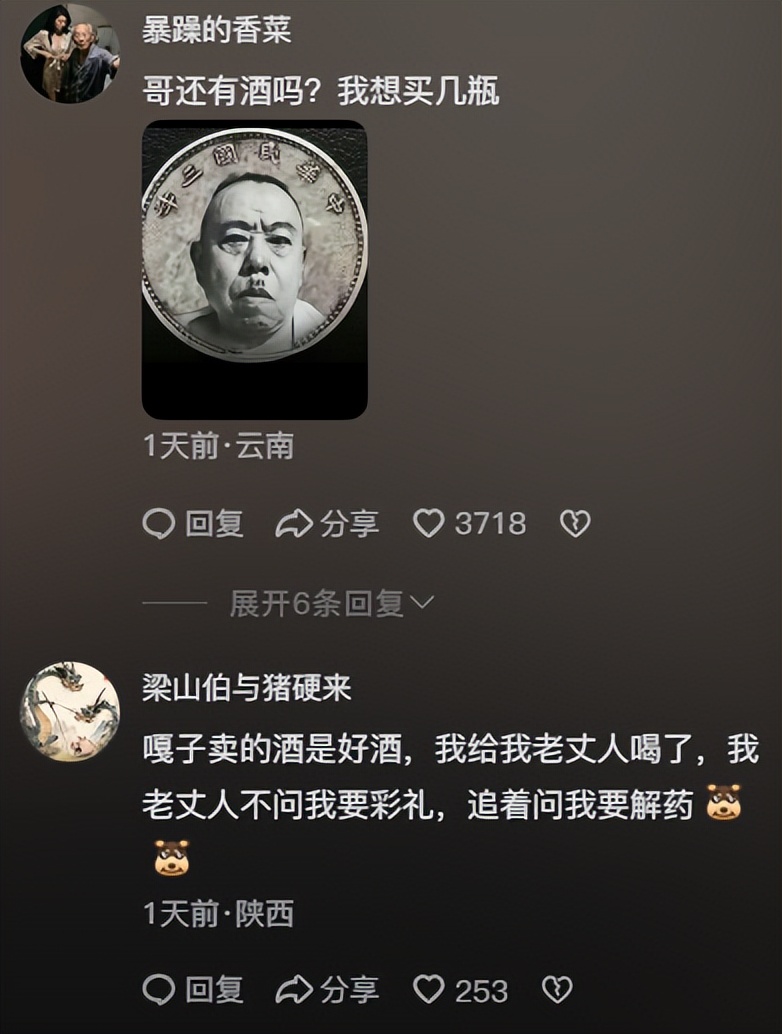Select the comment text 哥还有酒吗？我想买几瓶
782x1034 pixels.
click(x=321, y=91)
